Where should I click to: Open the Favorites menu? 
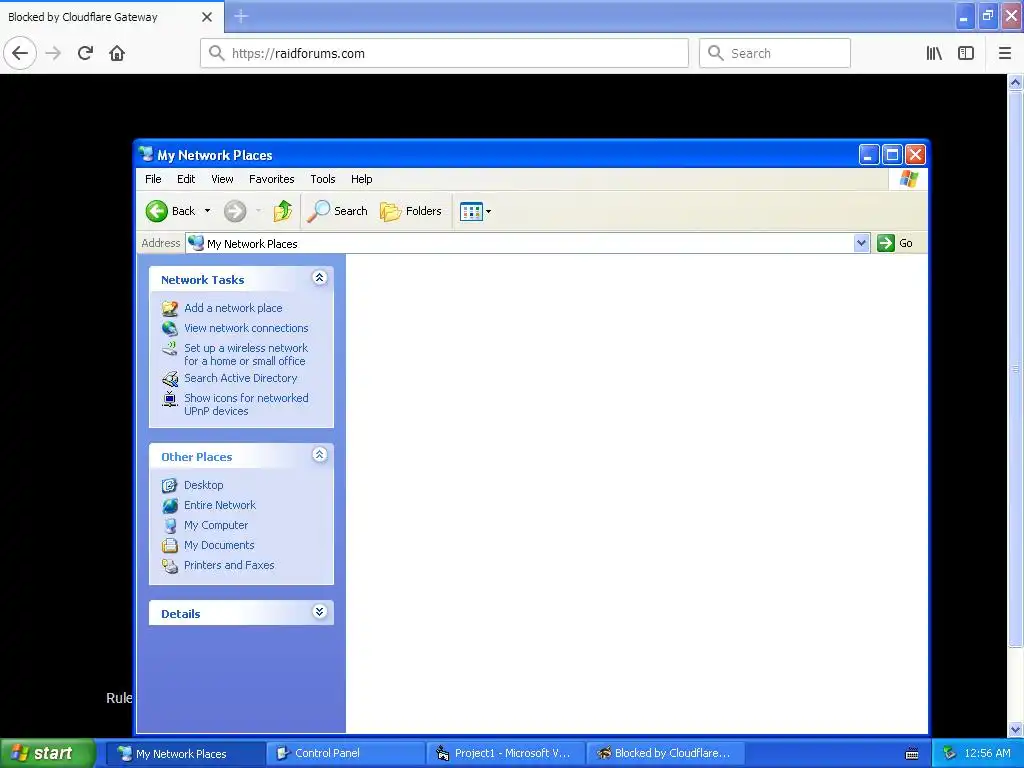272,179
